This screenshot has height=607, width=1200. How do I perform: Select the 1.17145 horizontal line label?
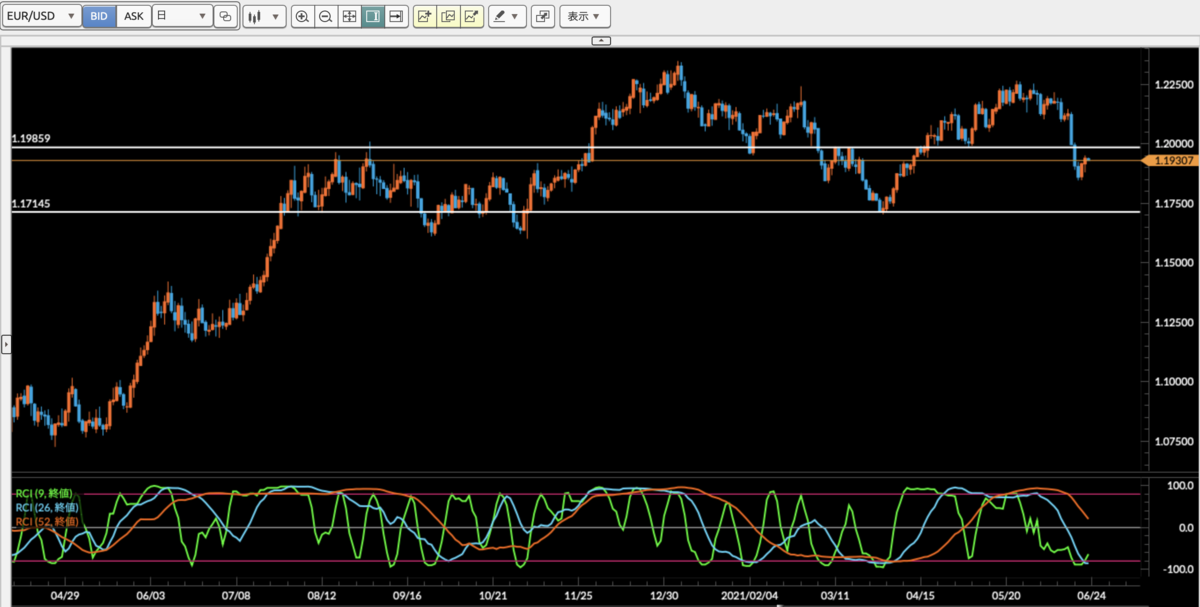coord(30,203)
